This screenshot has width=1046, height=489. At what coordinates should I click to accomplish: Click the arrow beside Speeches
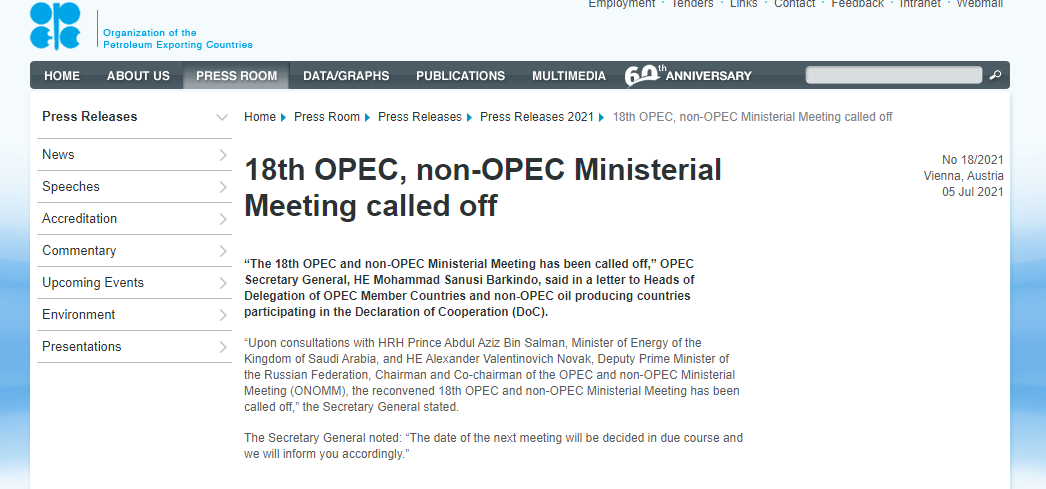[x=223, y=187]
